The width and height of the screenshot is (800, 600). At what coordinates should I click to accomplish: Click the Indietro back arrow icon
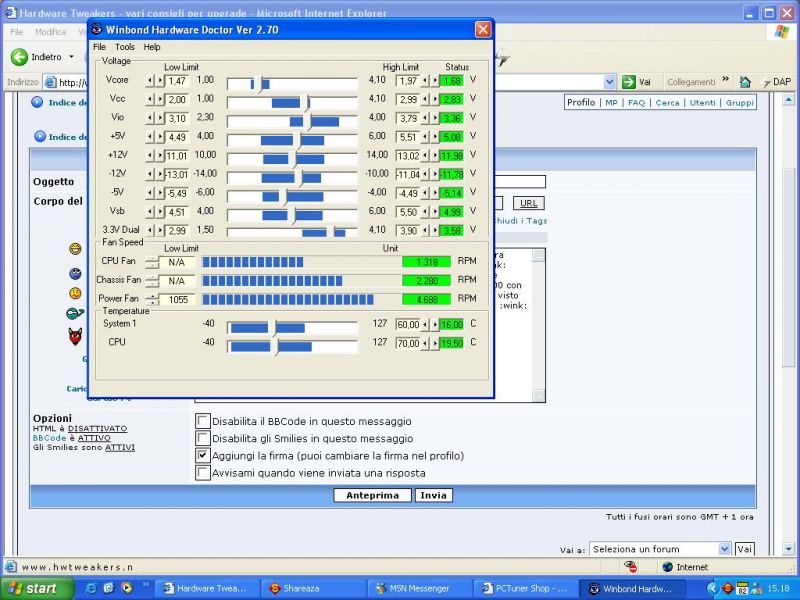(x=19, y=57)
